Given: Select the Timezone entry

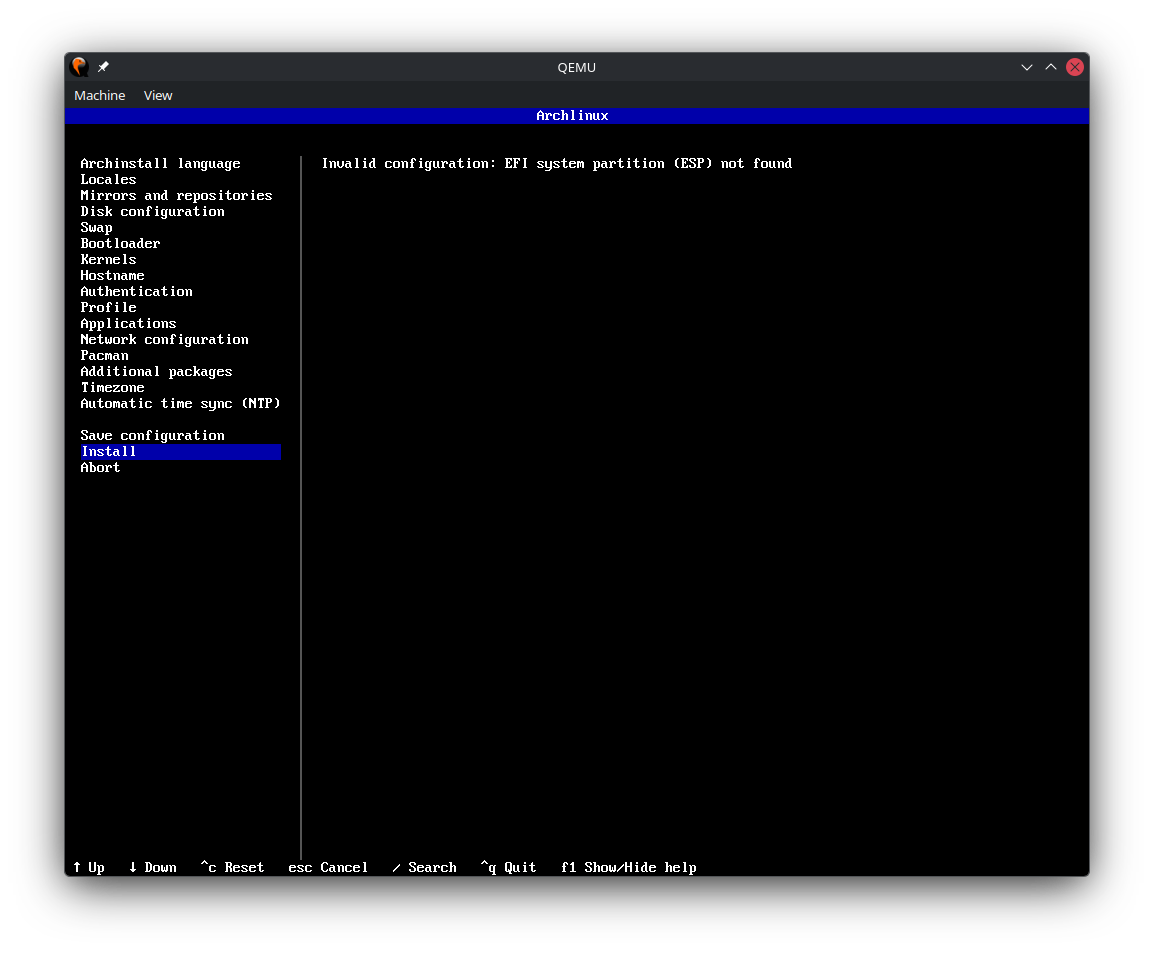Looking at the screenshot, I should pos(112,388).
